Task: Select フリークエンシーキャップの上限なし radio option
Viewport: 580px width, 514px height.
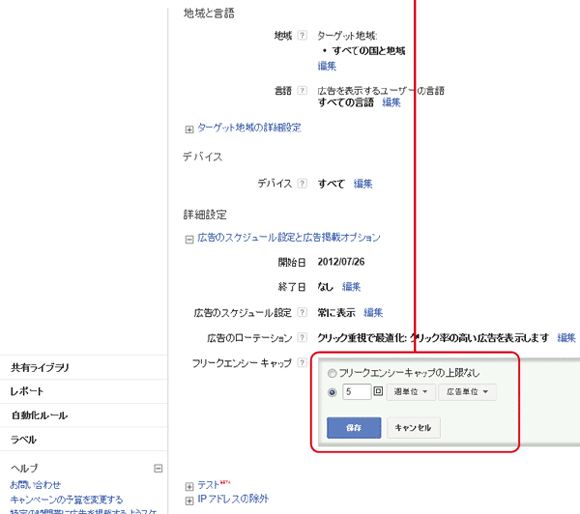Action: pos(332,373)
